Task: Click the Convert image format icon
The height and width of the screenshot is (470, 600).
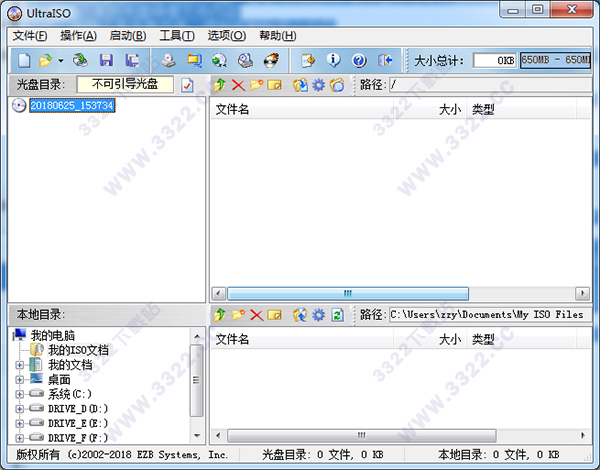Action: click(194, 60)
